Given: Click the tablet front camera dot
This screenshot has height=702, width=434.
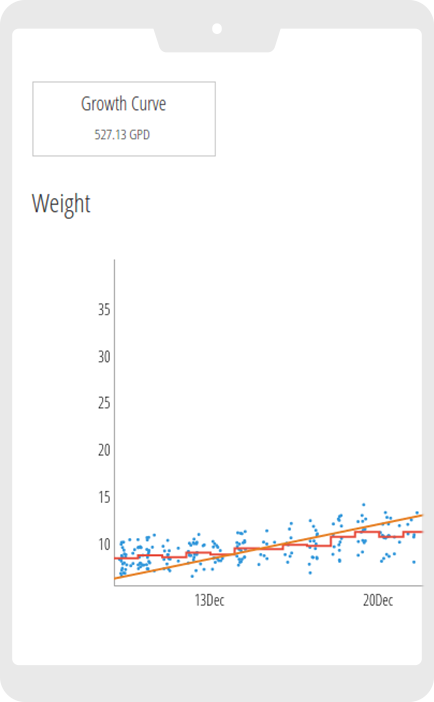Looking at the screenshot, I should 217,29.
